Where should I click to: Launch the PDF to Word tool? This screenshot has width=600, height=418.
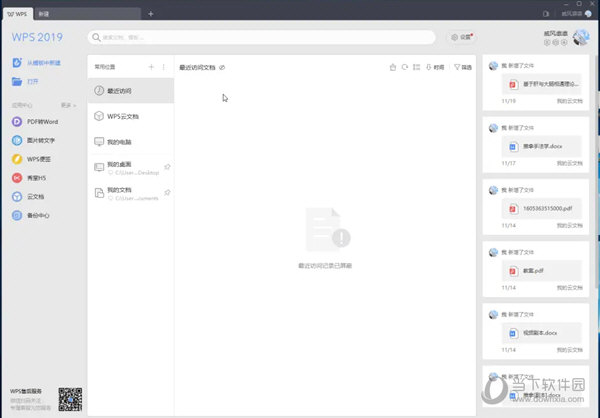(x=35, y=122)
